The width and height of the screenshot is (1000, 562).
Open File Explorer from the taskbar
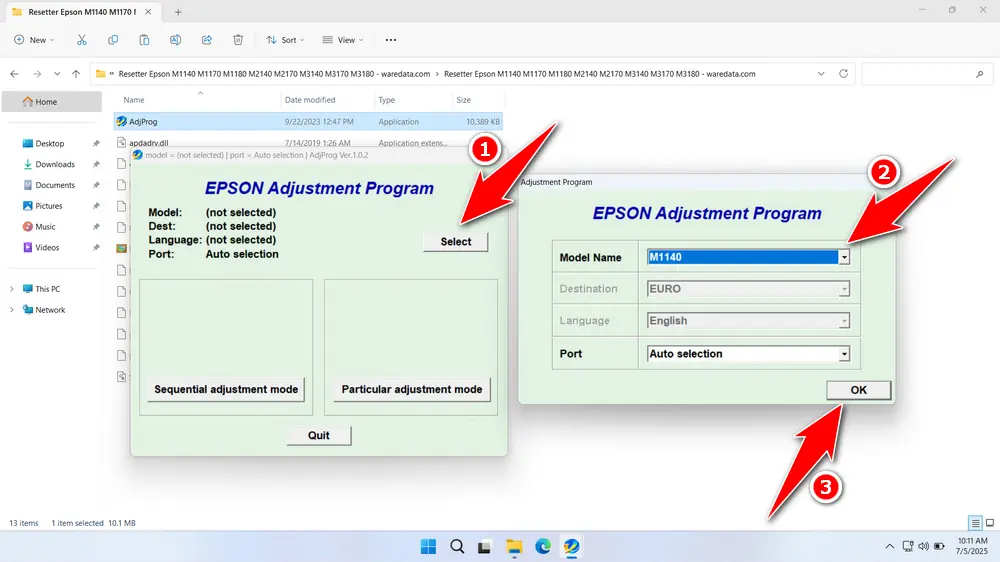click(514, 547)
